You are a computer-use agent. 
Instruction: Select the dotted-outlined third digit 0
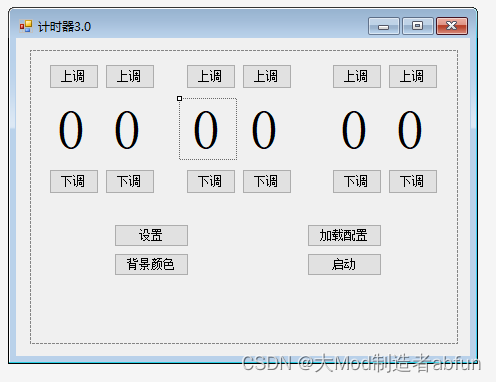click(208, 129)
